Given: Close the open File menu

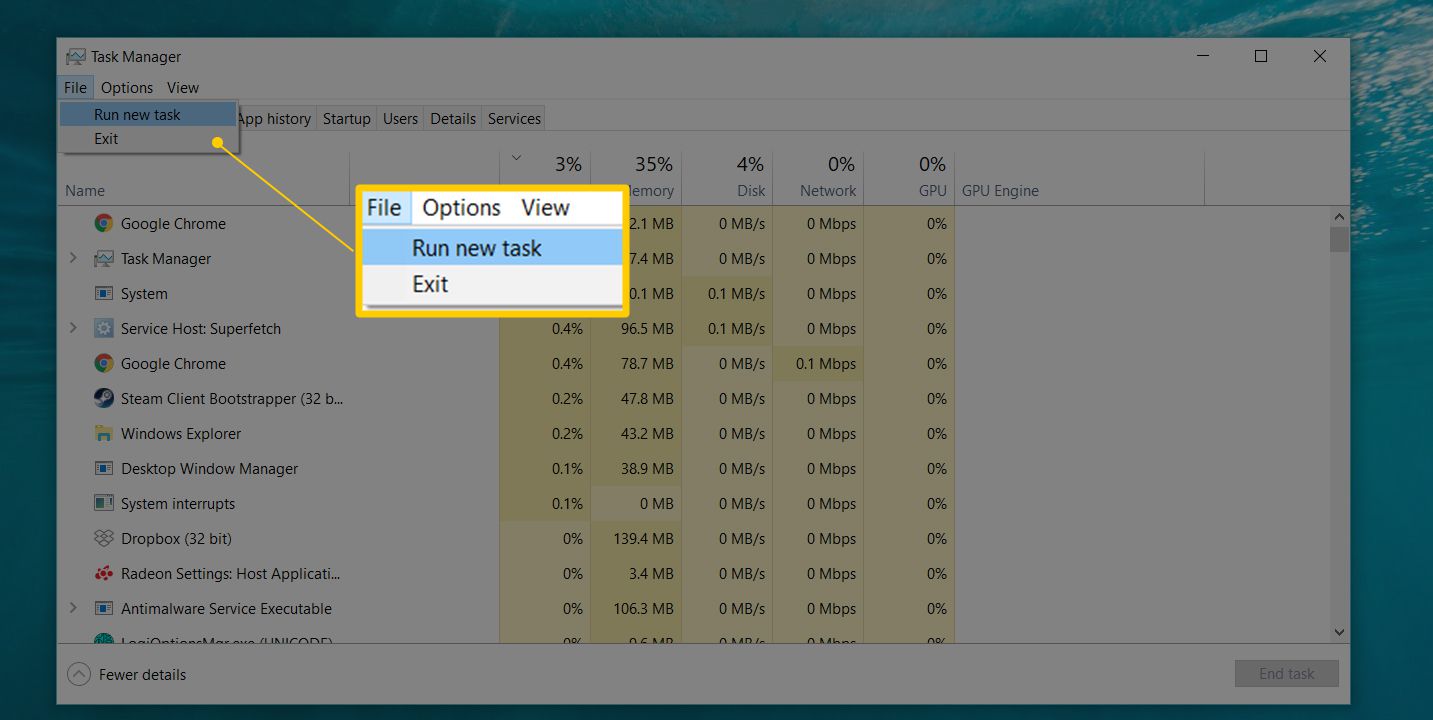Looking at the screenshot, I should pyautogui.click(x=76, y=88).
